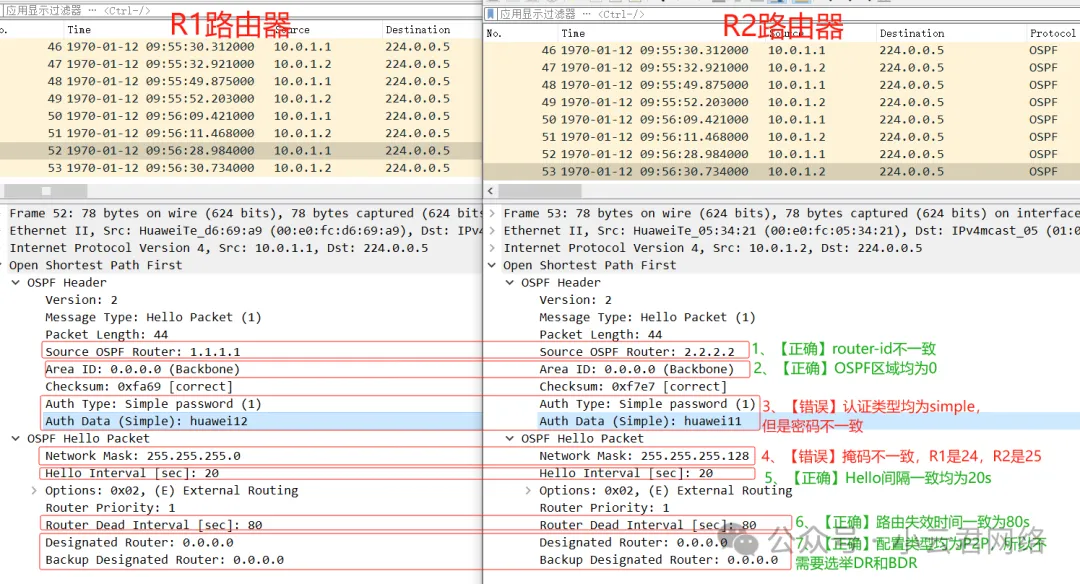
Task: Collapse the OSPF Header containing router 1.1.1.1
Action: (16, 283)
